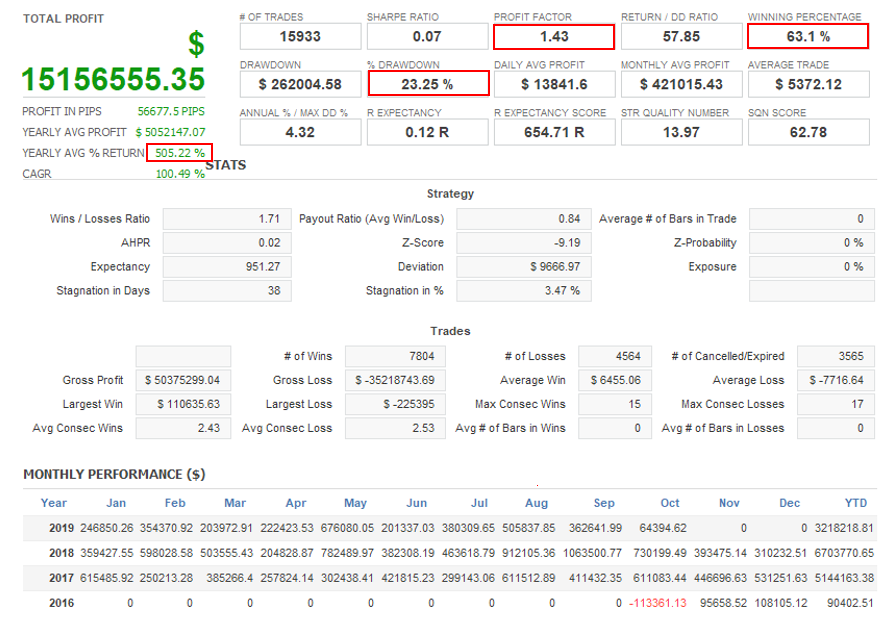Click Monthly Avg Profit value $ 421015.43

pyautogui.click(x=681, y=84)
